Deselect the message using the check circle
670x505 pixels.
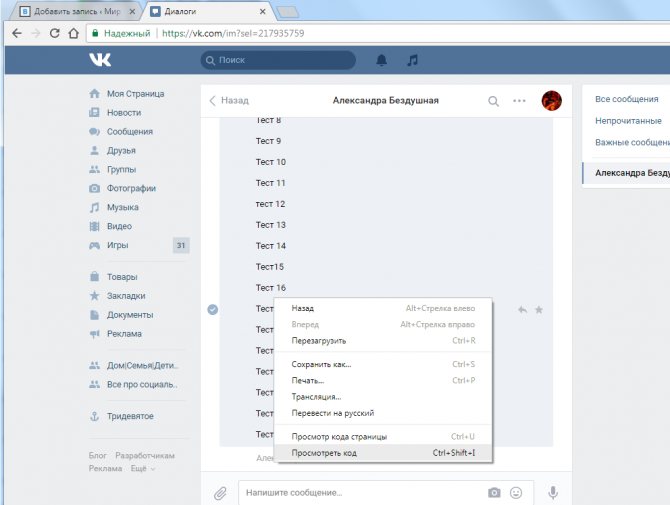click(212, 309)
